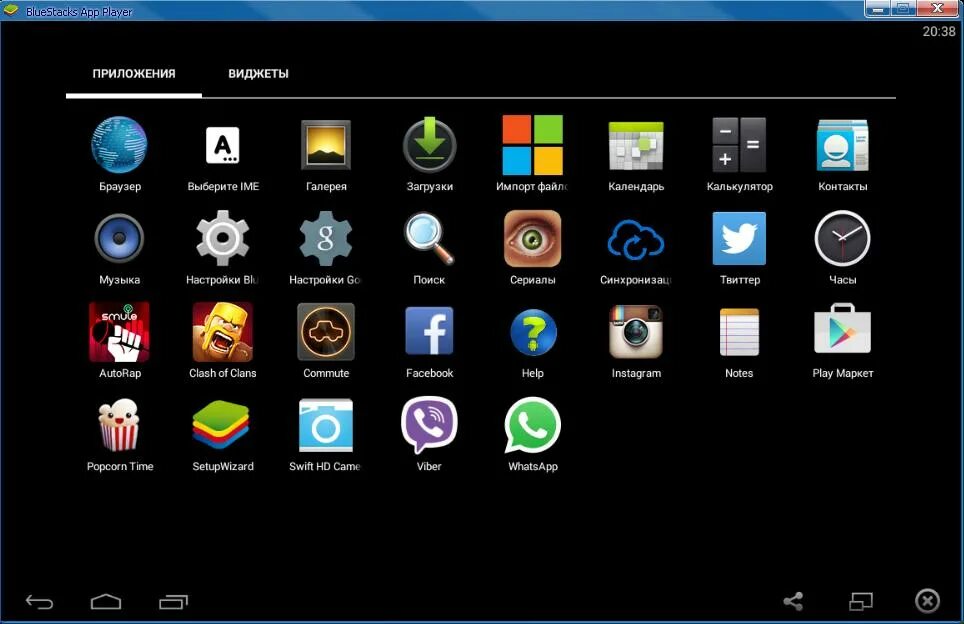Open the Viber app
The height and width of the screenshot is (624, 964).
tap(429, 425)
